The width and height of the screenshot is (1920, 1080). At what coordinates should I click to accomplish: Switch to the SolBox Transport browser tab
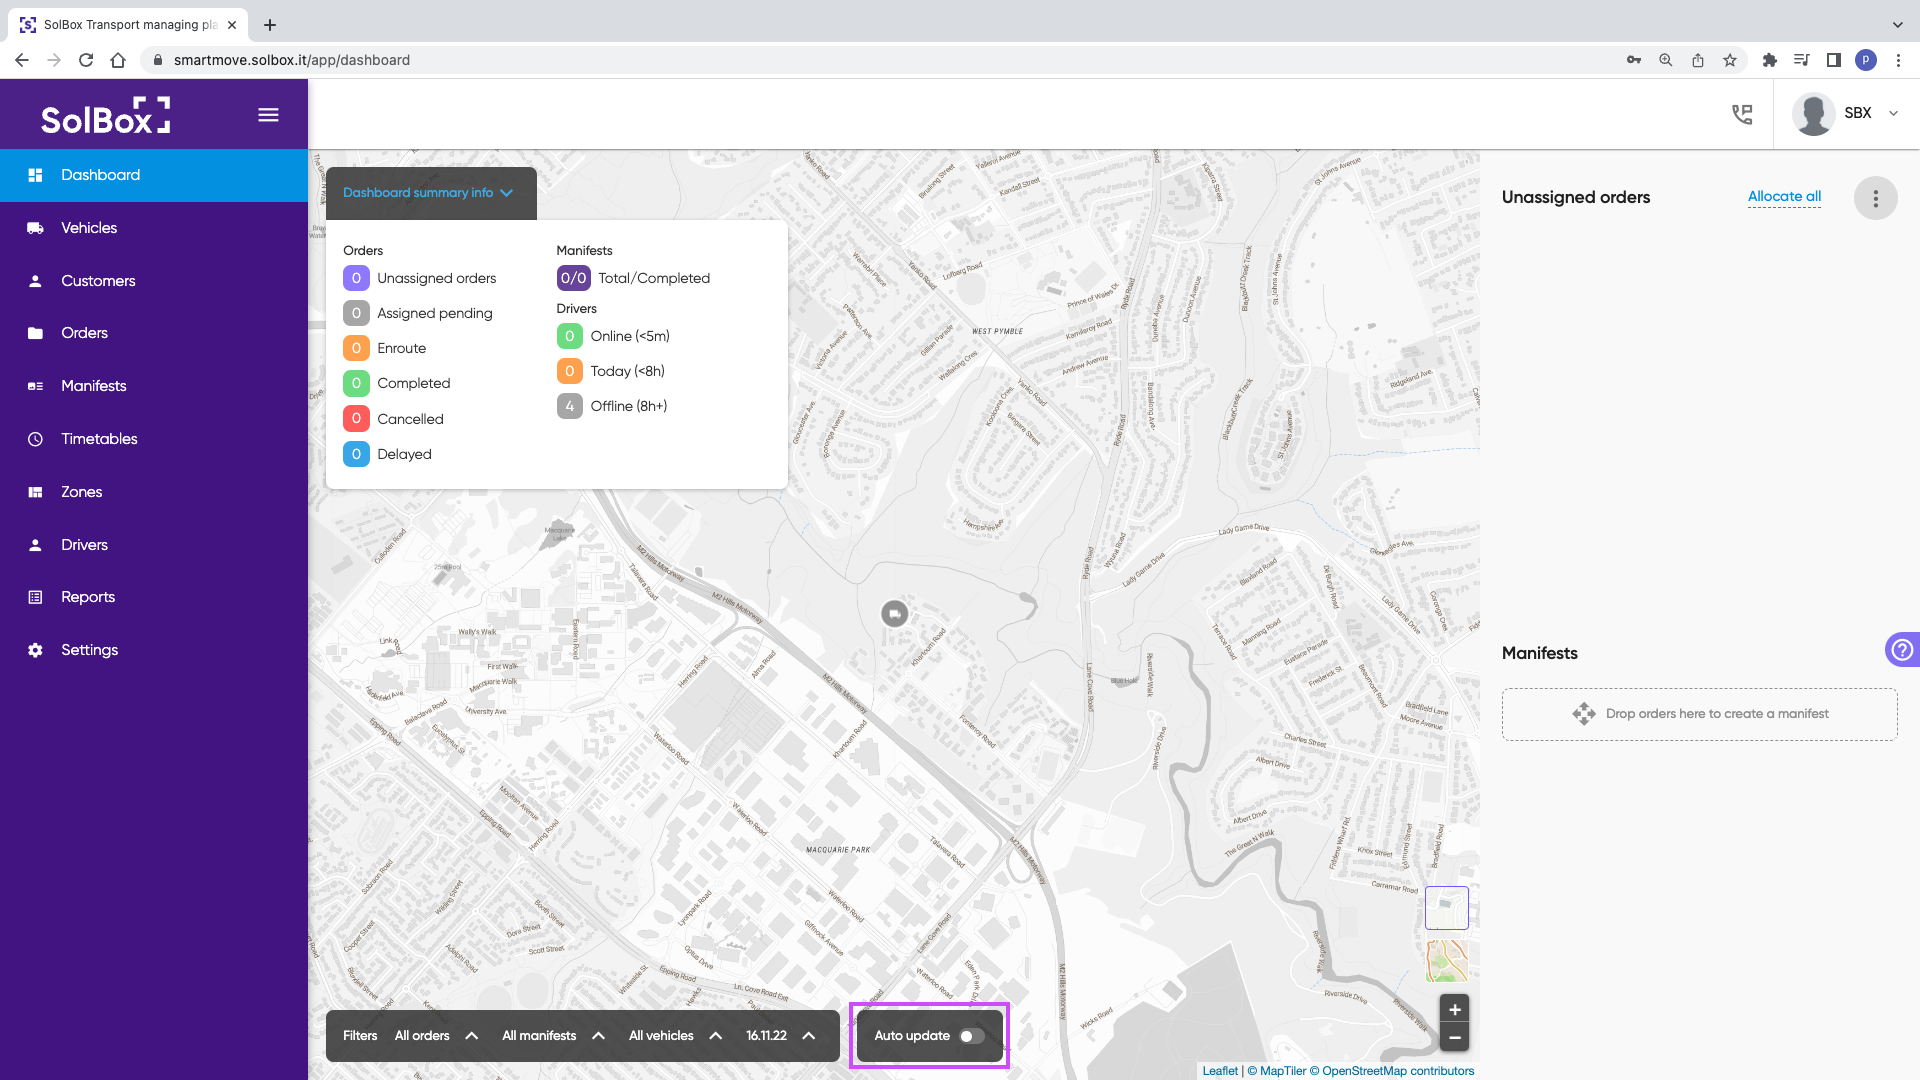120,24
